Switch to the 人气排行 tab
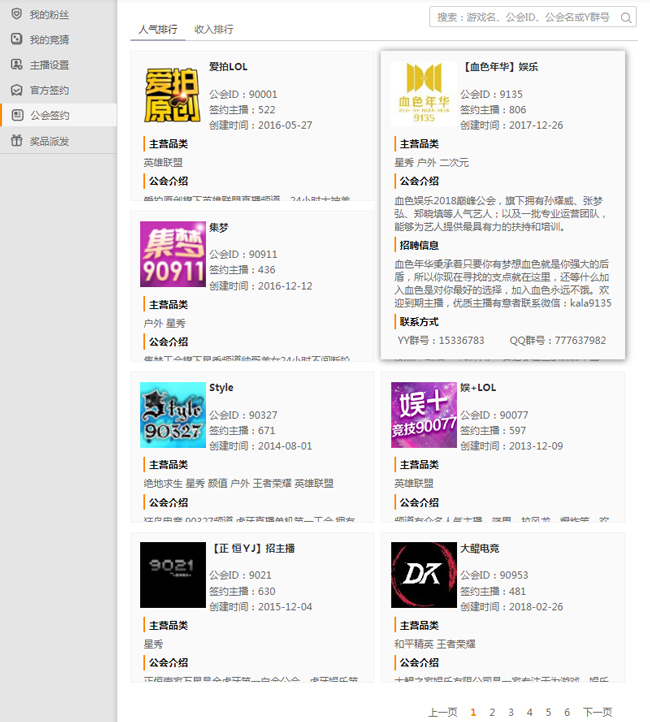This screenshot has height=722, width=650. coord(158,30)
